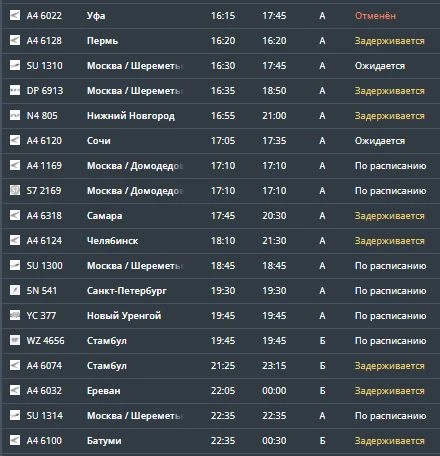This screenshot has width=440, height=456.
Task: Open flight A4 6128 from Пермь
Action: (x=220, y=41)
